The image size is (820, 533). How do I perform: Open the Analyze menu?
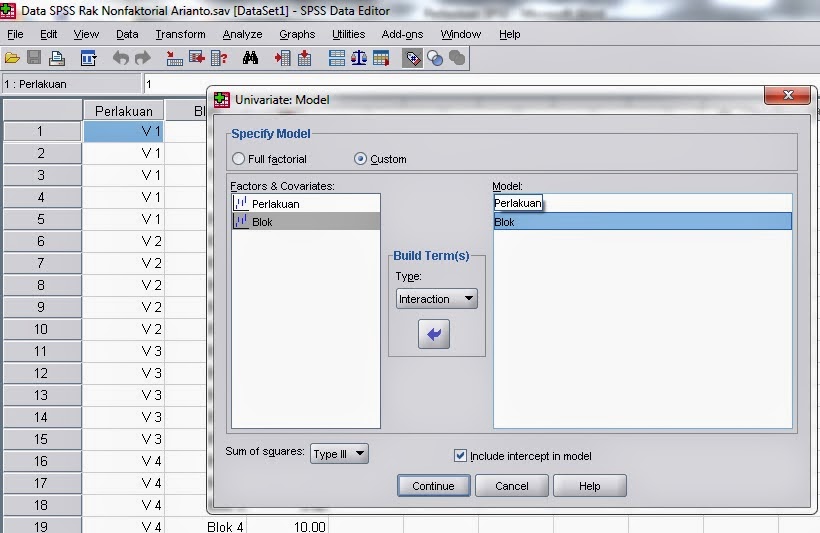(243, 34)
